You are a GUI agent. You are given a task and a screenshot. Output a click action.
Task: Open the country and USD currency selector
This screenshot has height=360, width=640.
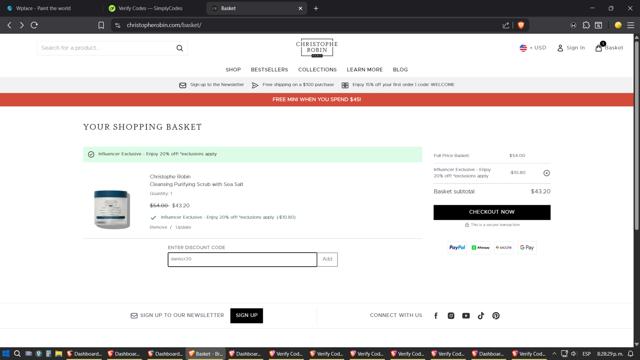pos(533,48)
